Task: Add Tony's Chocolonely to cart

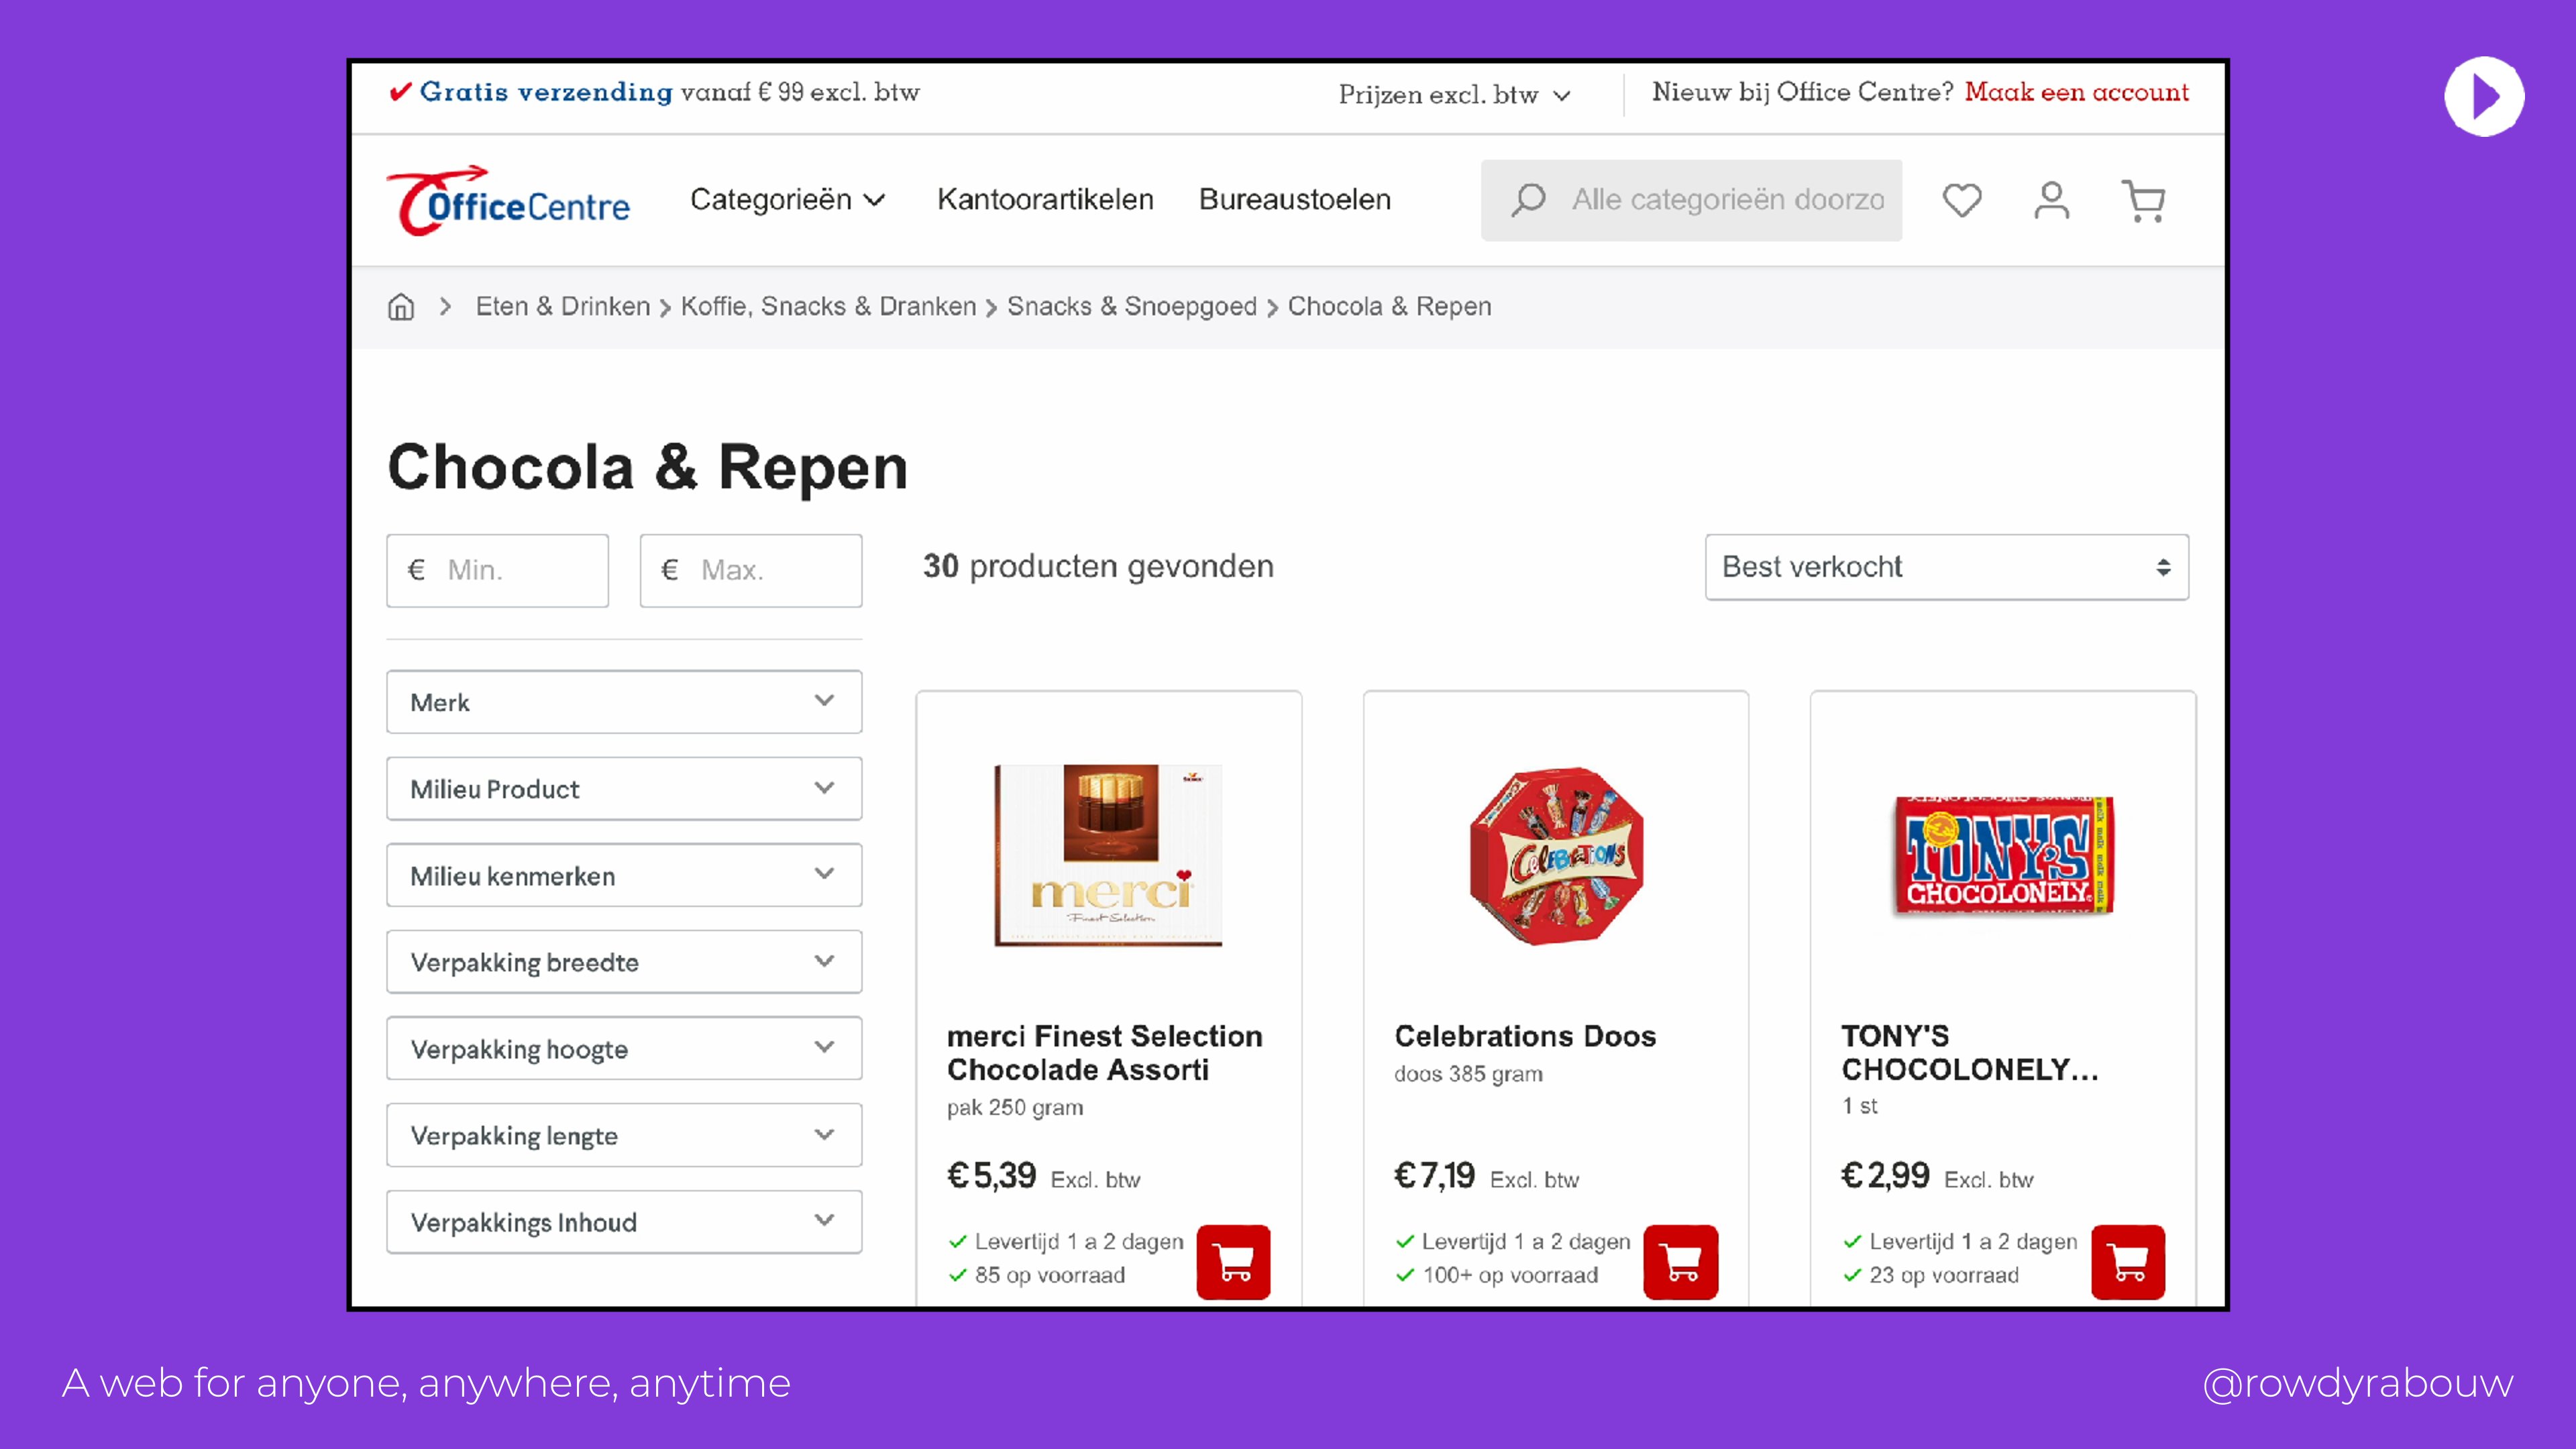Action: tap(2127, 1261)
